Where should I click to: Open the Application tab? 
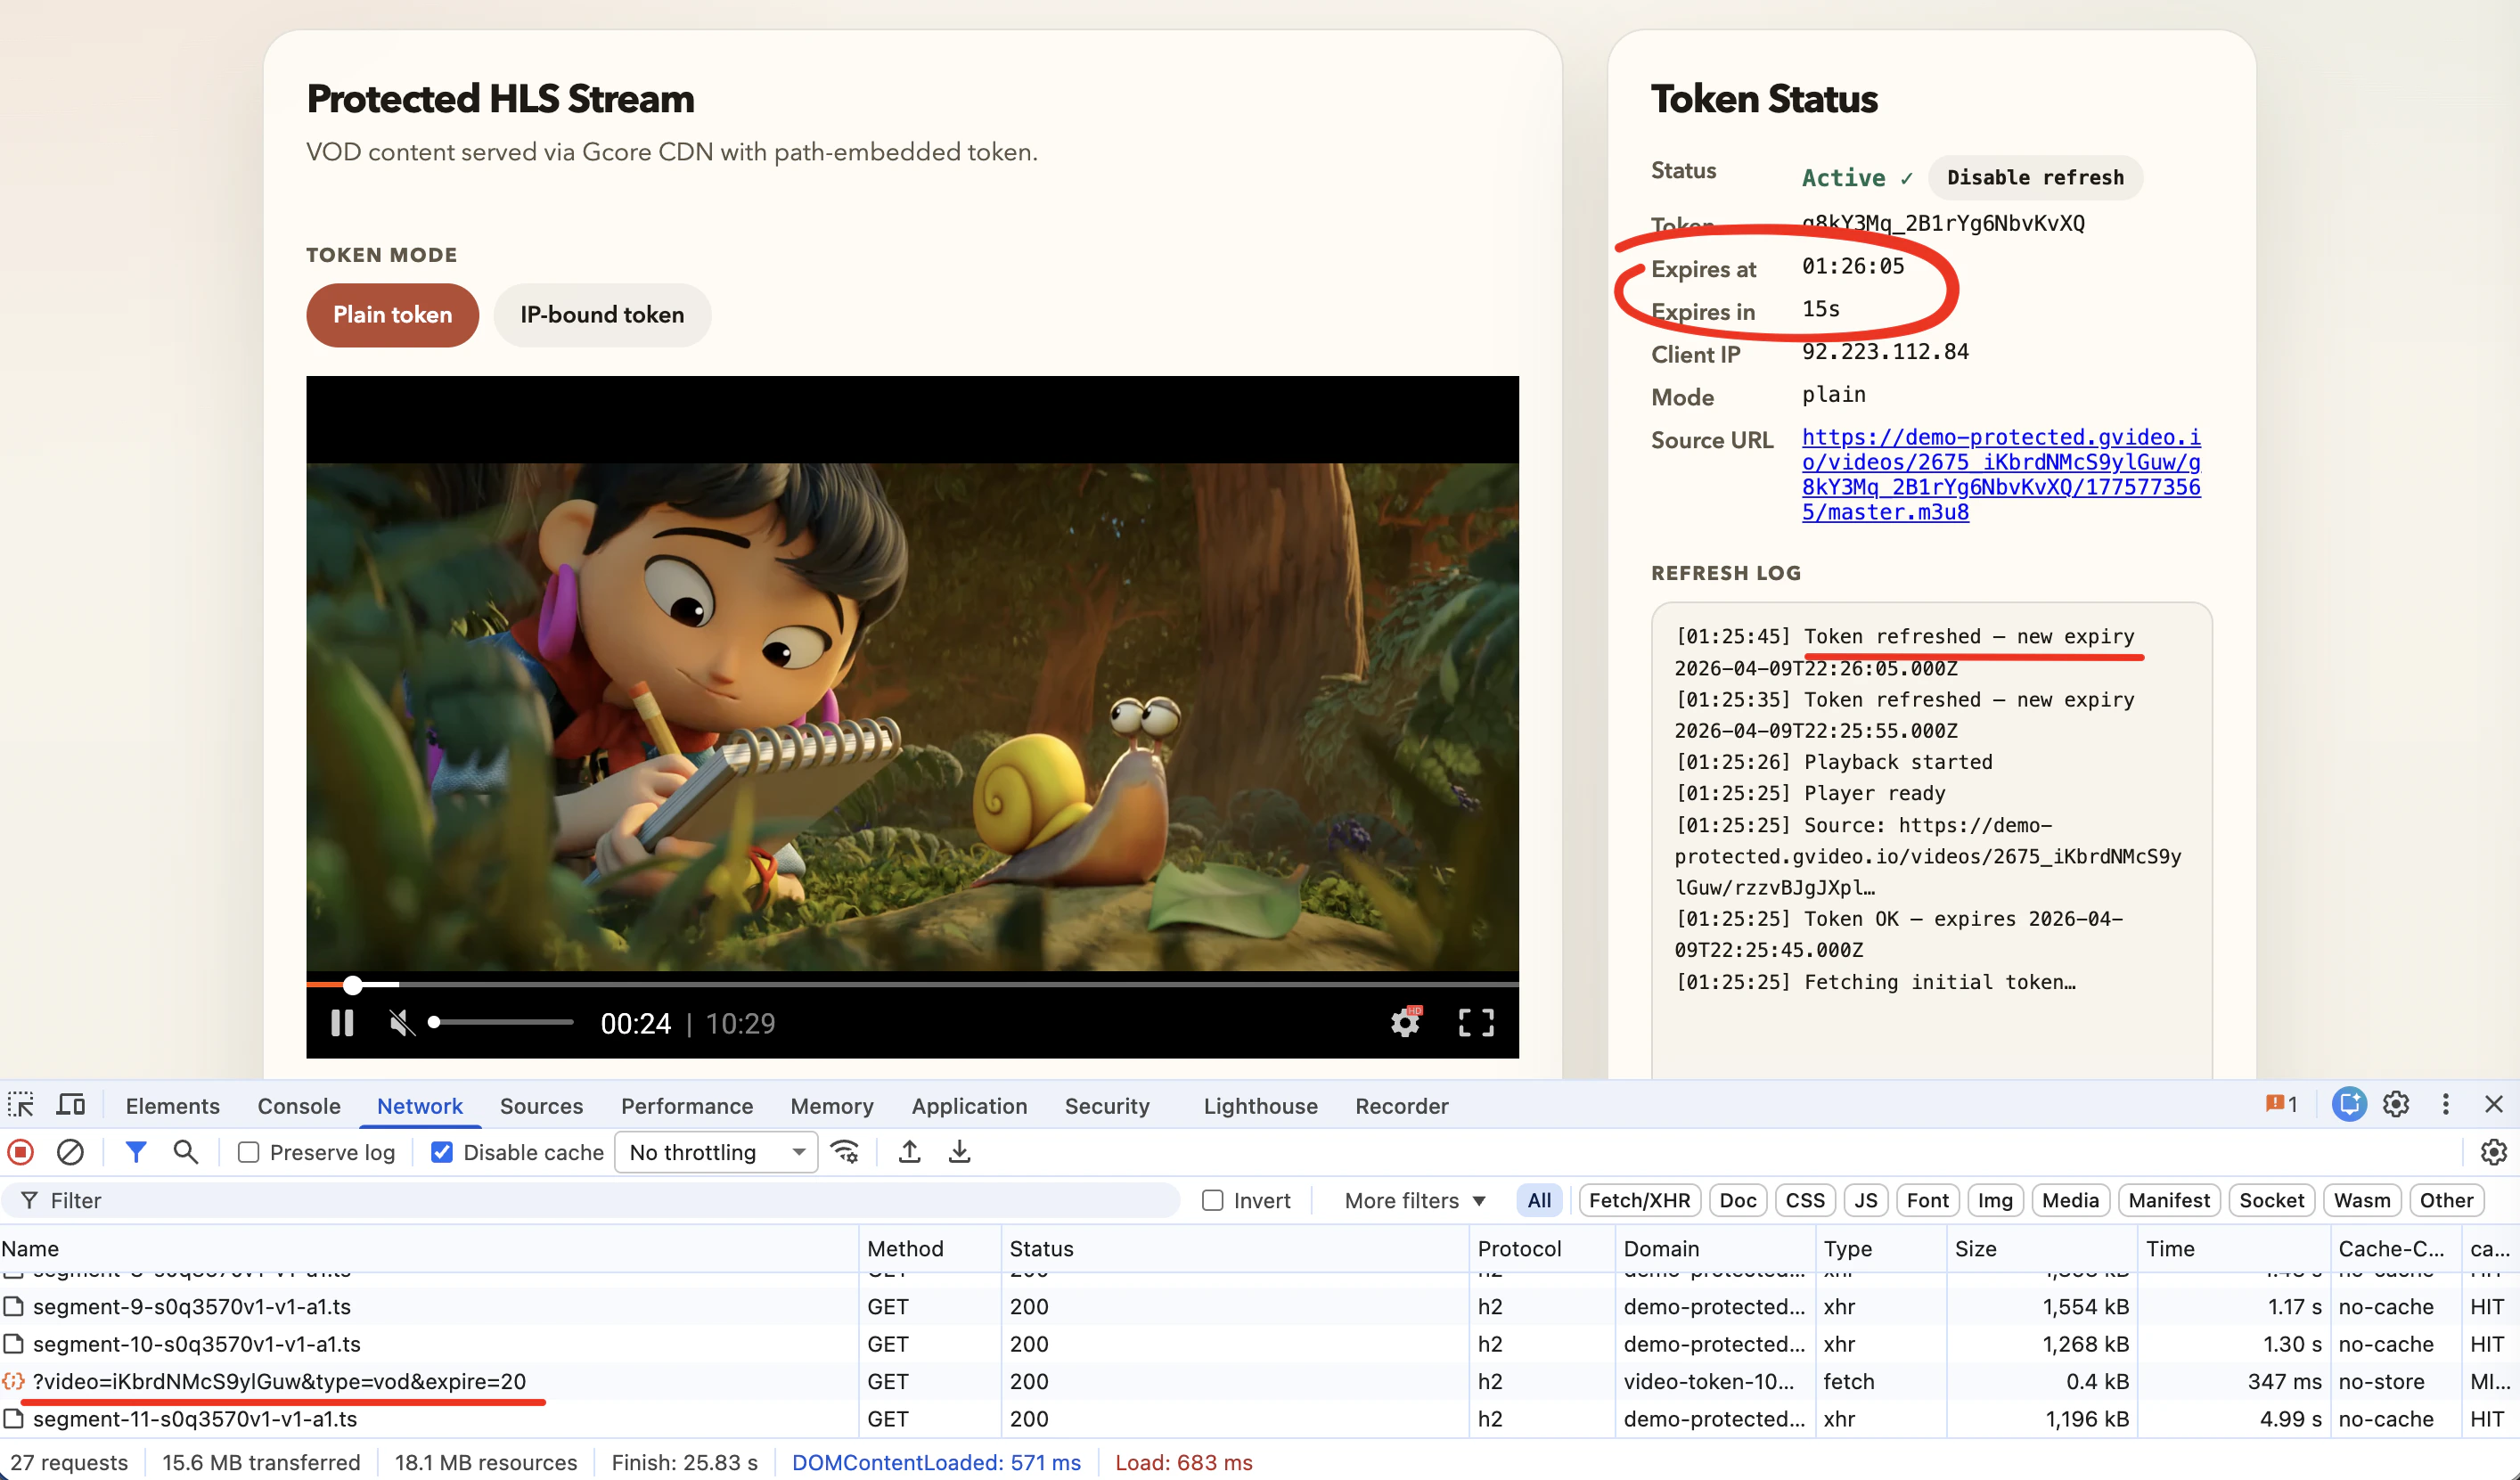[969, 1106]
